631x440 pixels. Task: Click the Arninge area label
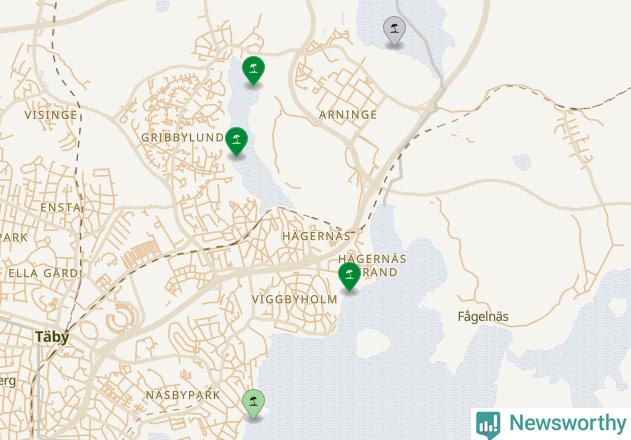click(348, 115)
